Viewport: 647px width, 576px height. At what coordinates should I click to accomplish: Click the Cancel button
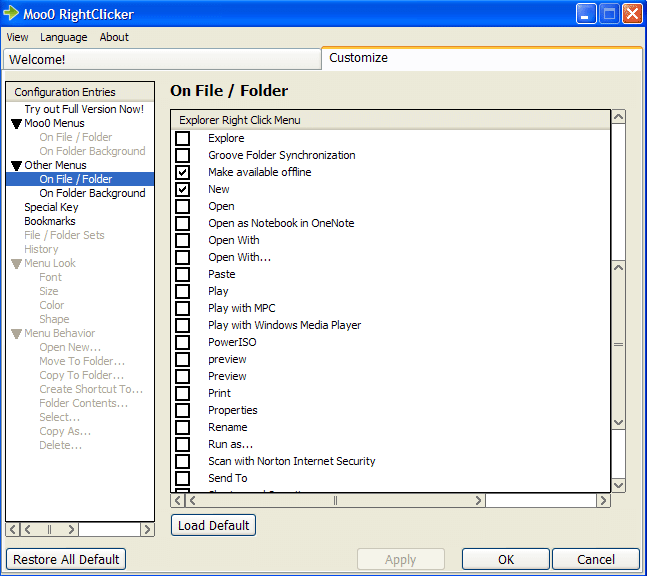(x=596, y=559)
